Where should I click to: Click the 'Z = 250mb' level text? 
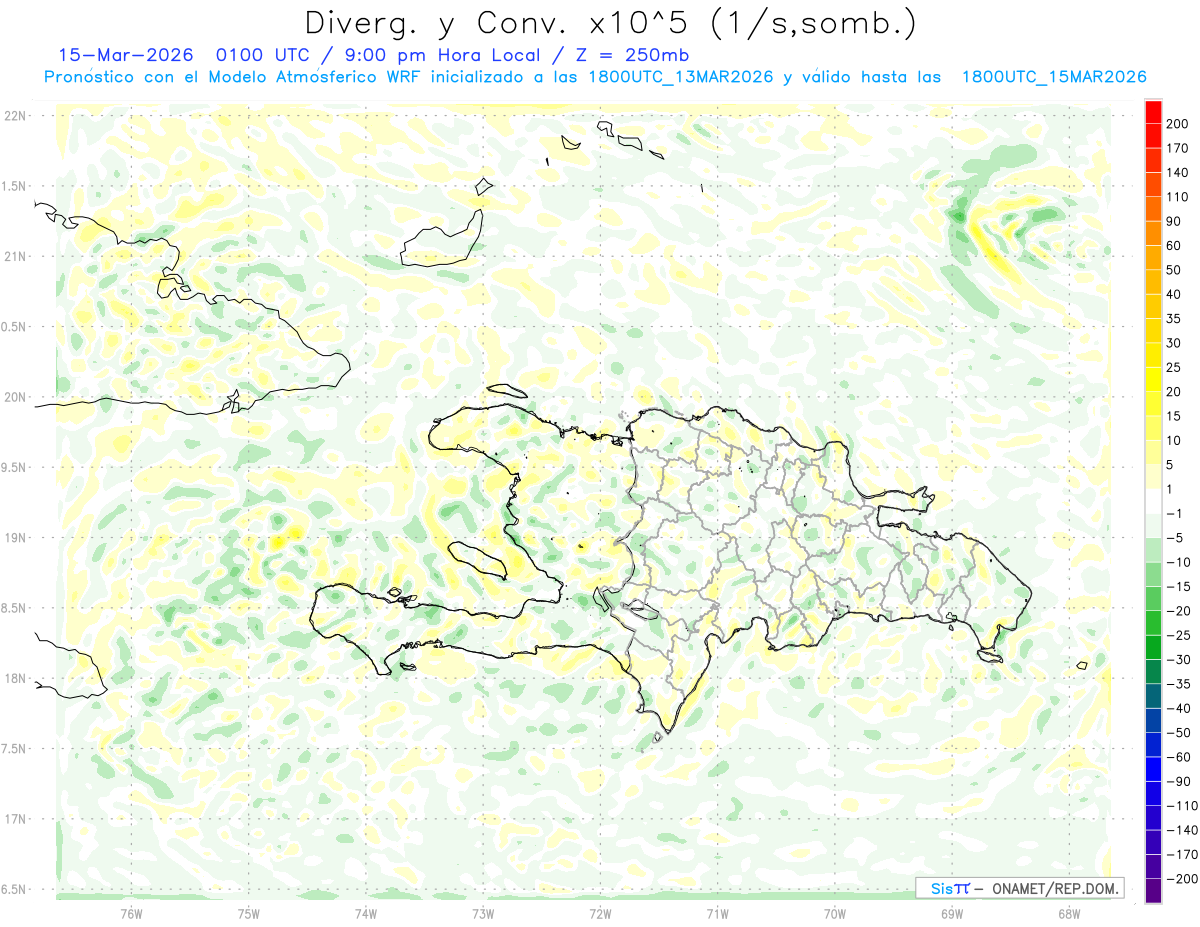point(631,55)
